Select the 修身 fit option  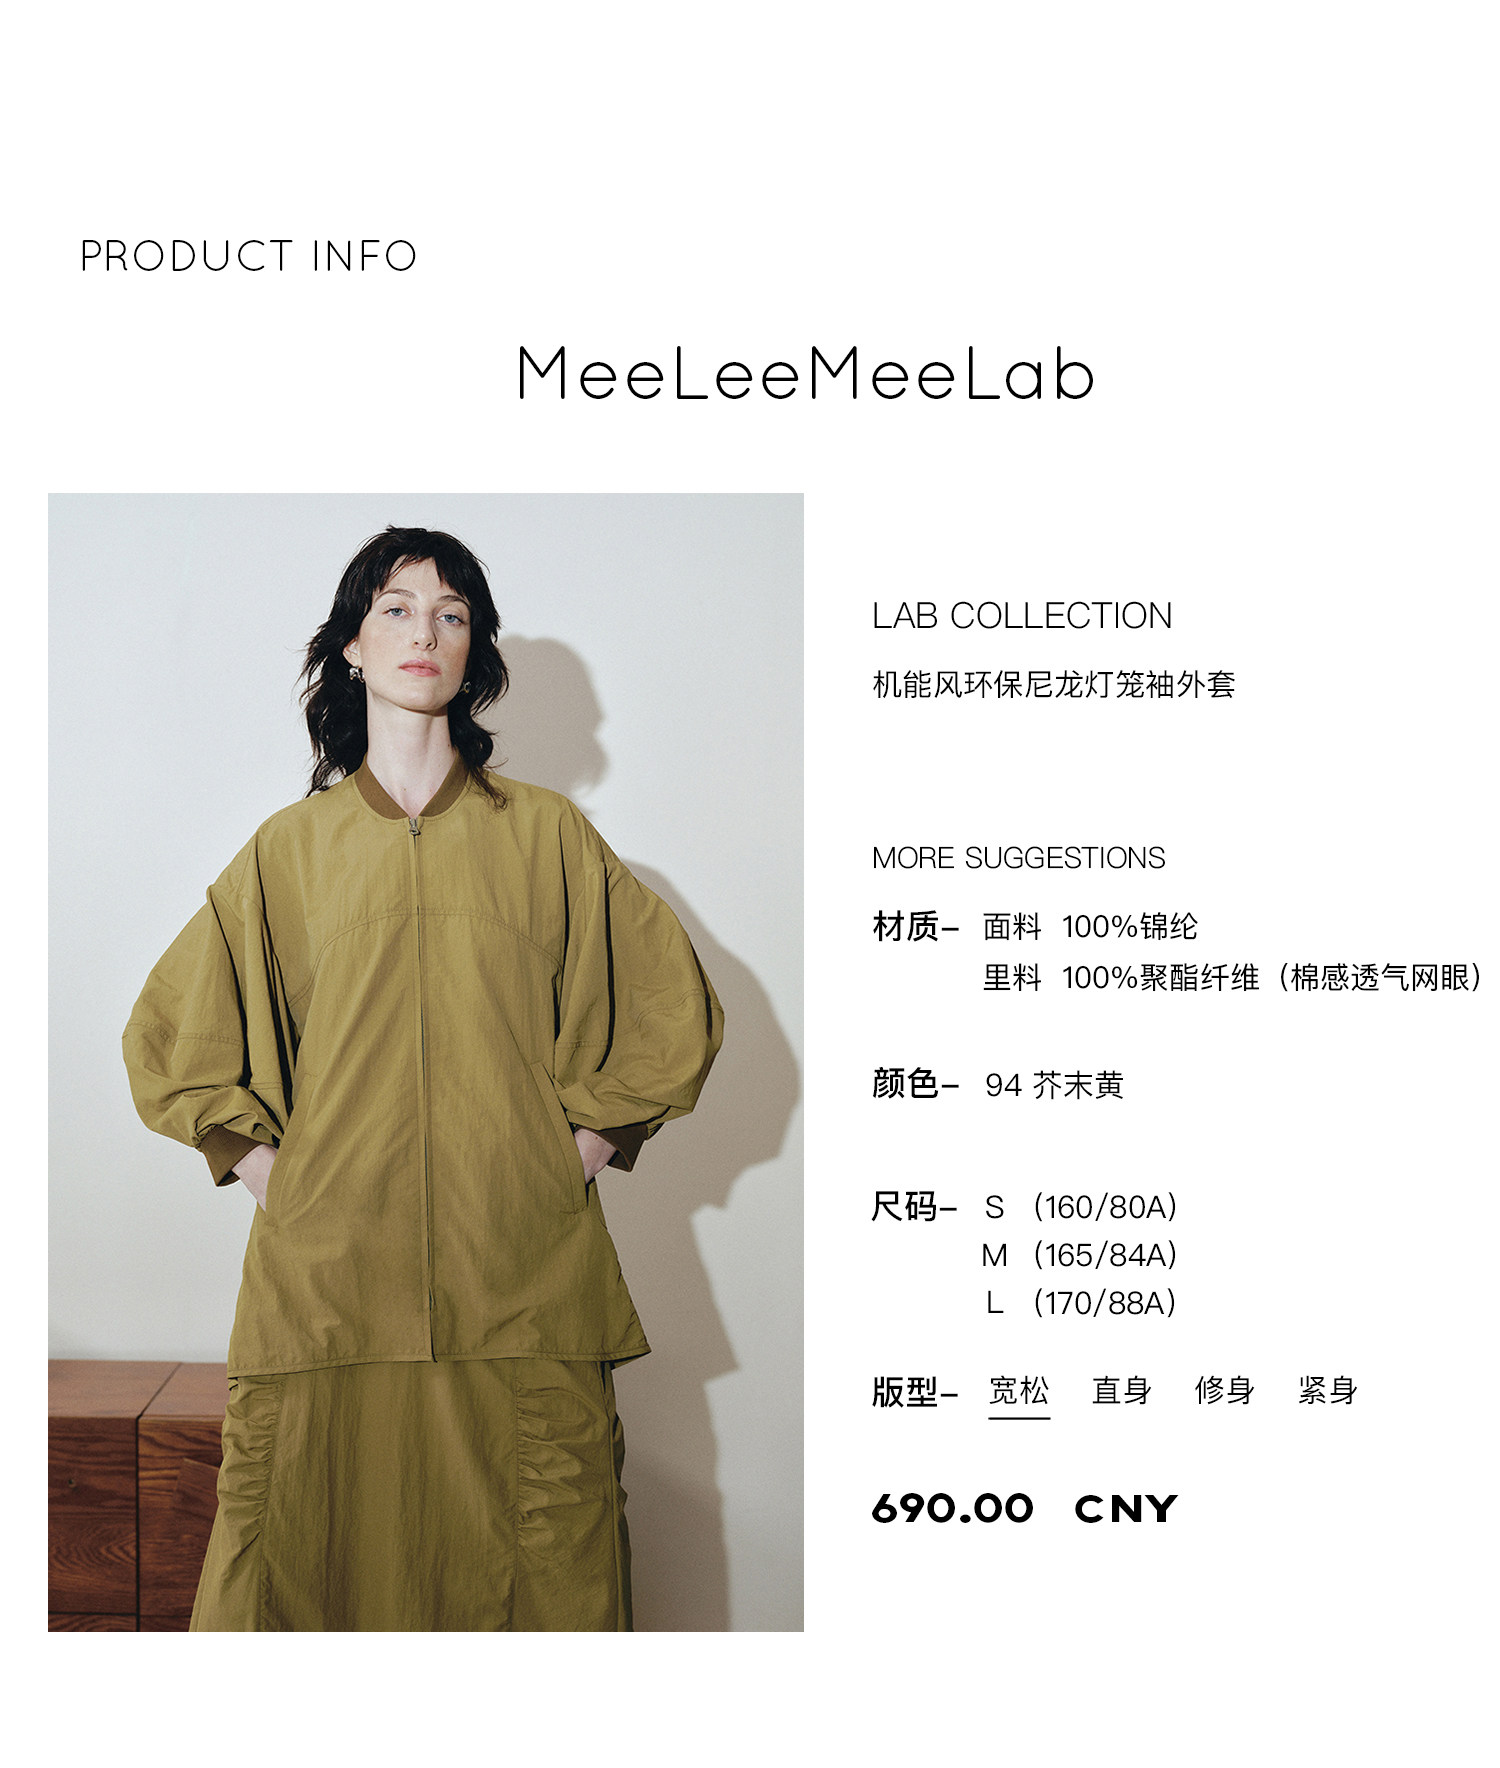click(1225, 1391)
